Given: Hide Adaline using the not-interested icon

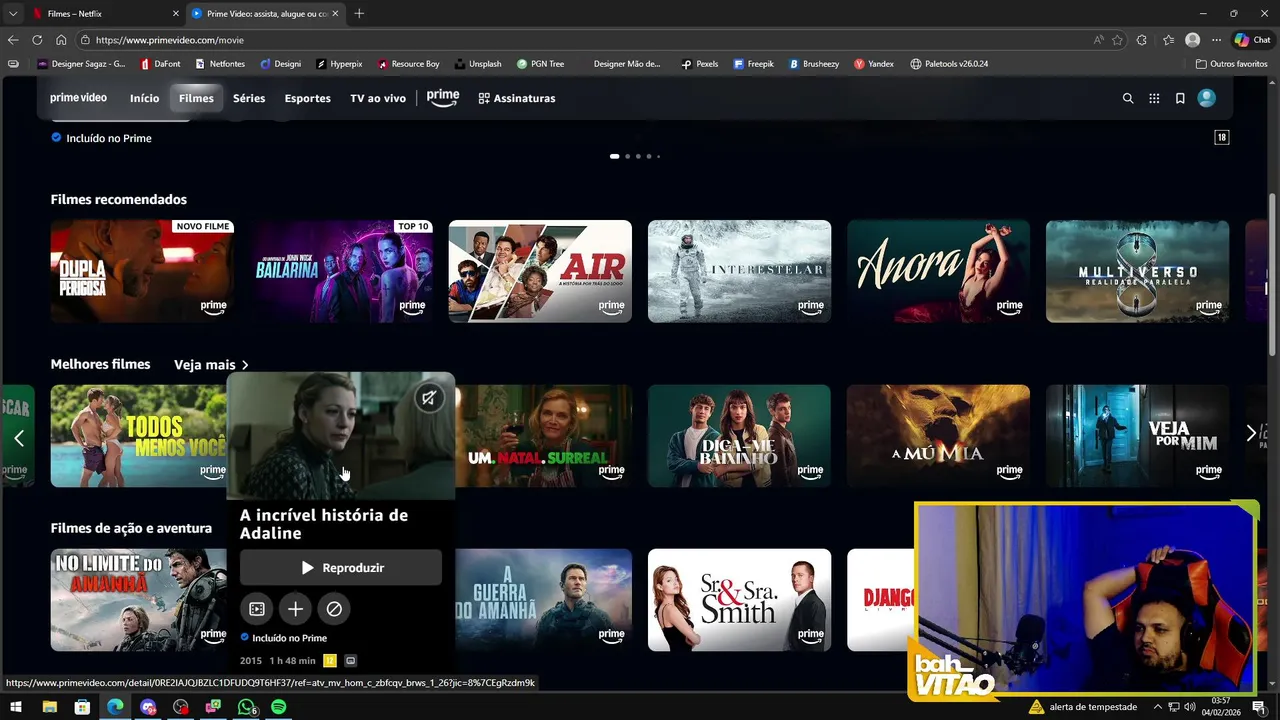Looking at the screenshot, I should [x=334, y=608].
